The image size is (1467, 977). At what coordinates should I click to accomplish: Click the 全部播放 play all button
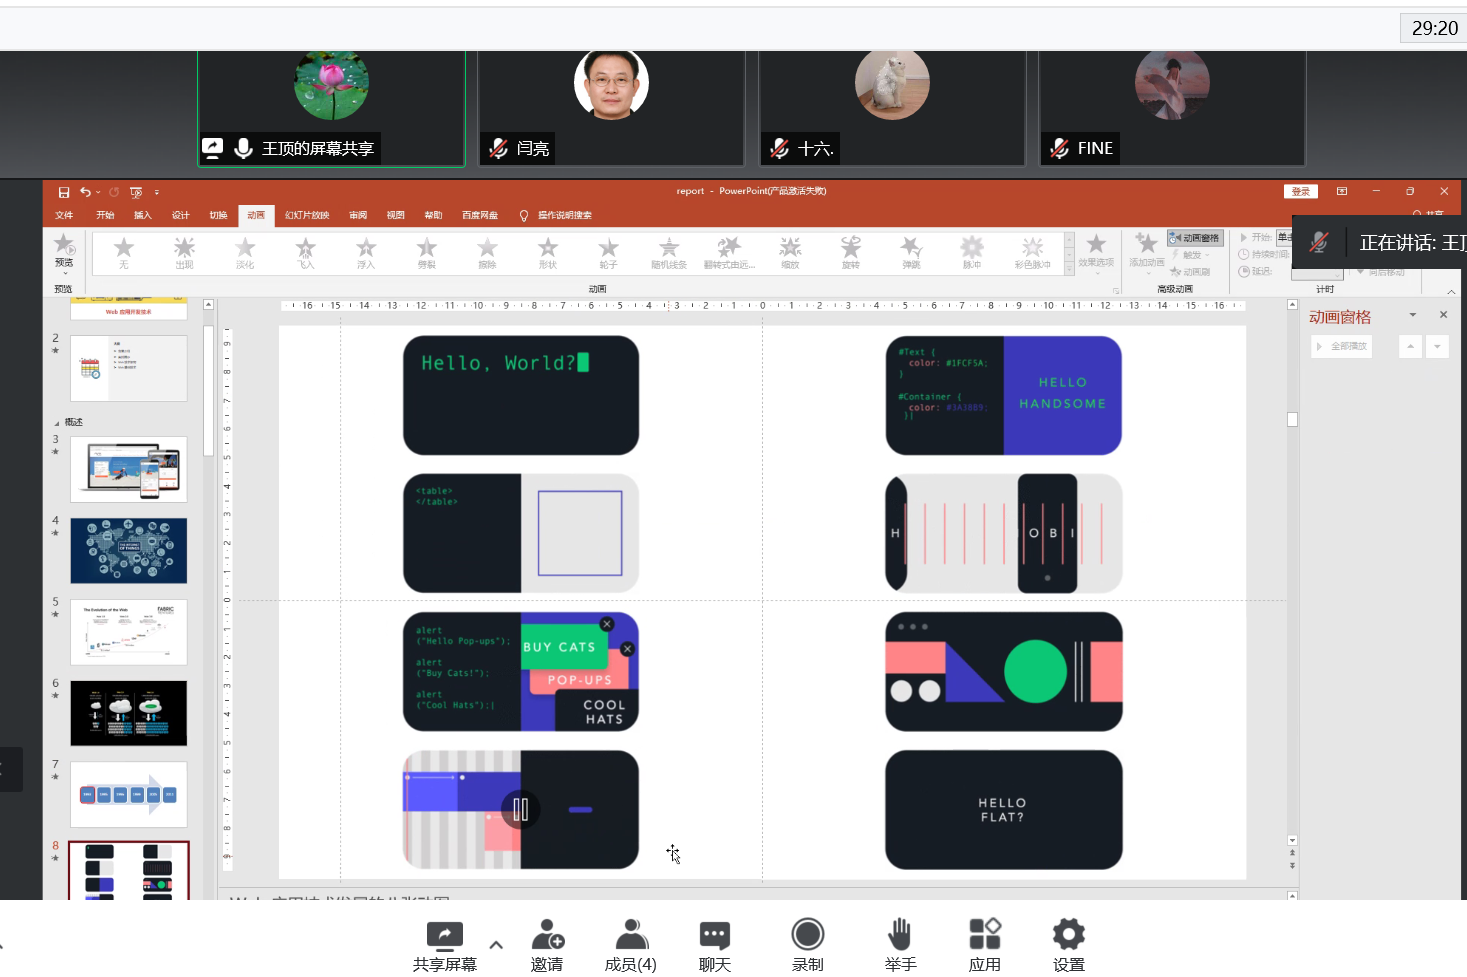point(1341,346)
